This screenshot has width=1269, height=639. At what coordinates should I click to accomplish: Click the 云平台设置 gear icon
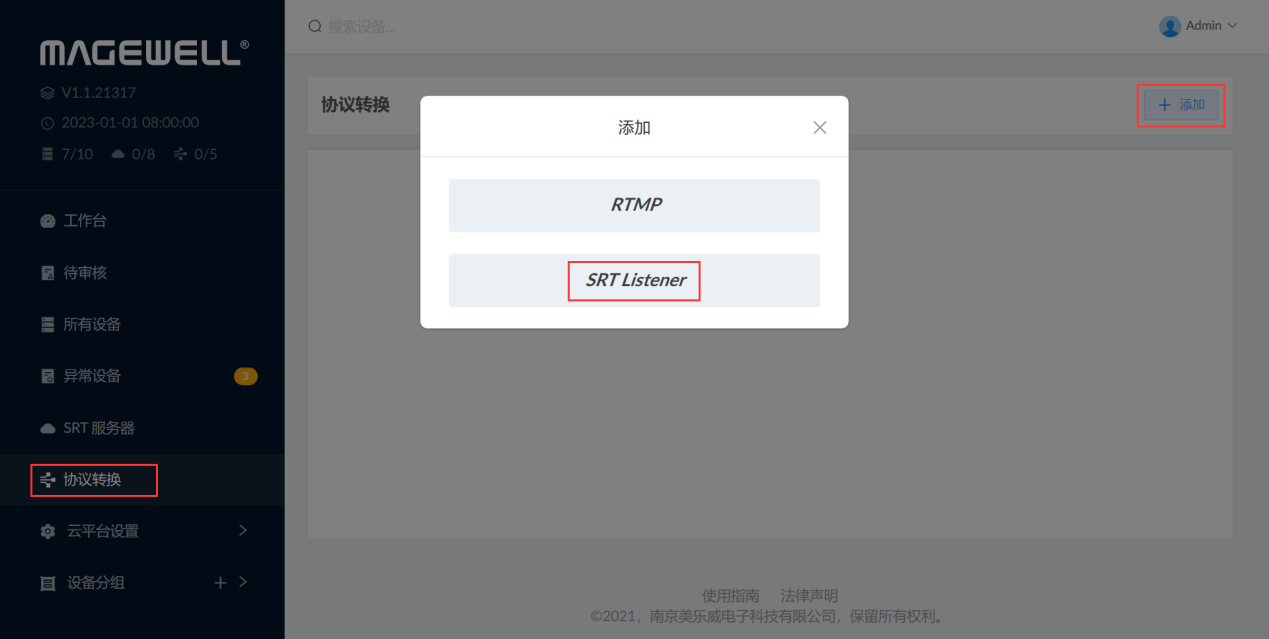pyautogui.click(x=47, y=532)
